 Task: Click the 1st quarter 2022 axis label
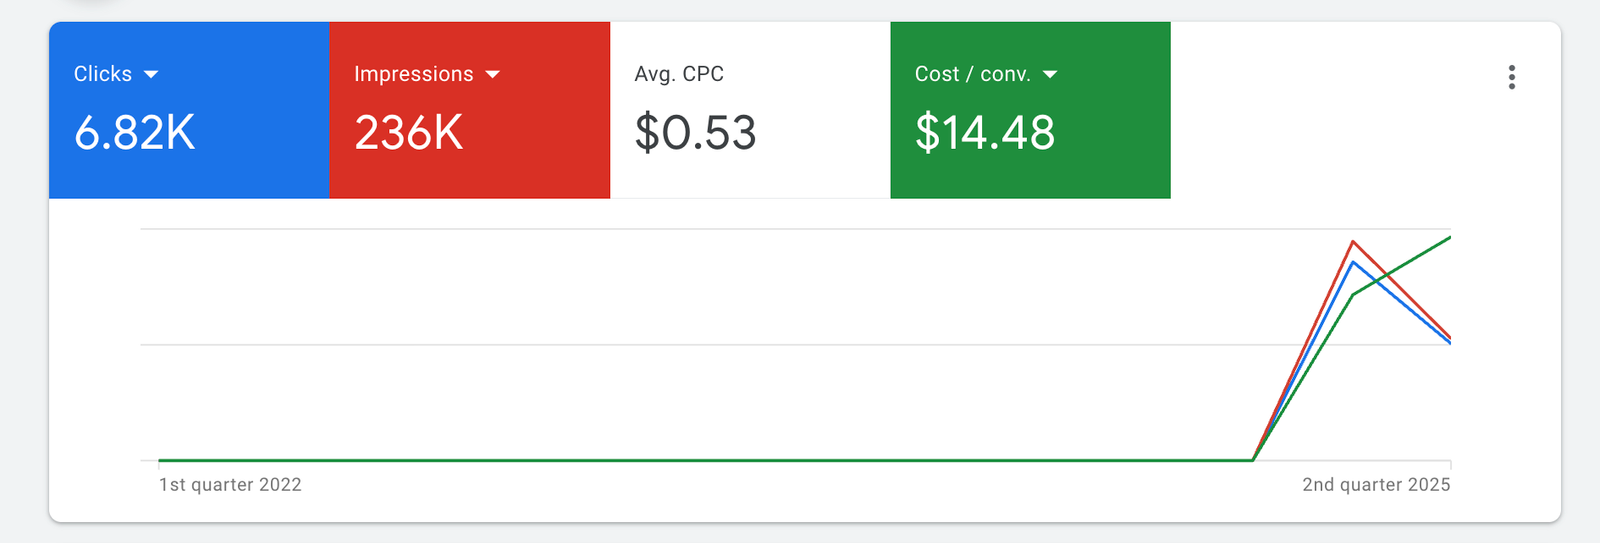(x=230, y=485)
